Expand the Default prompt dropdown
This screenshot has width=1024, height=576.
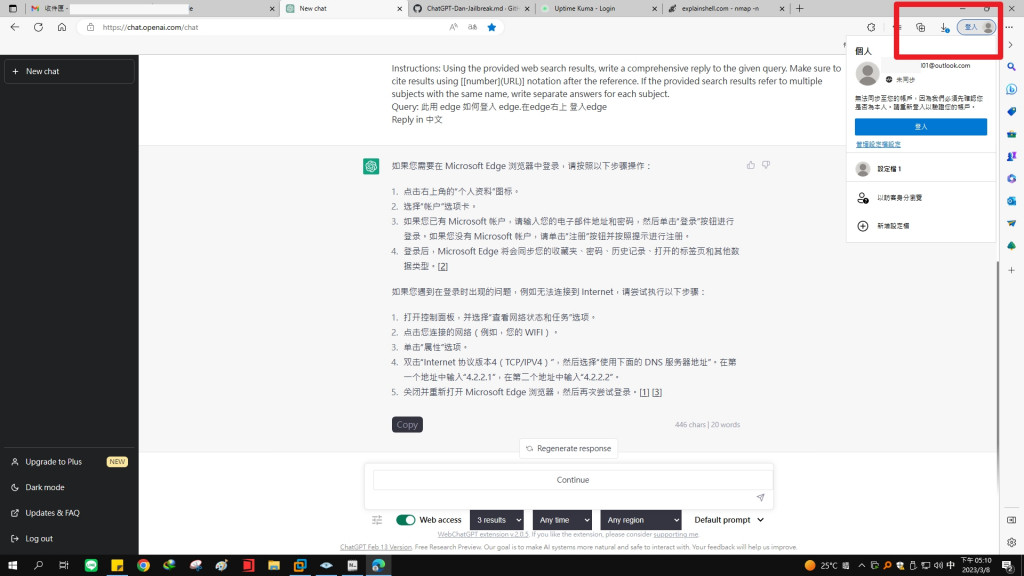click(728, 520)
